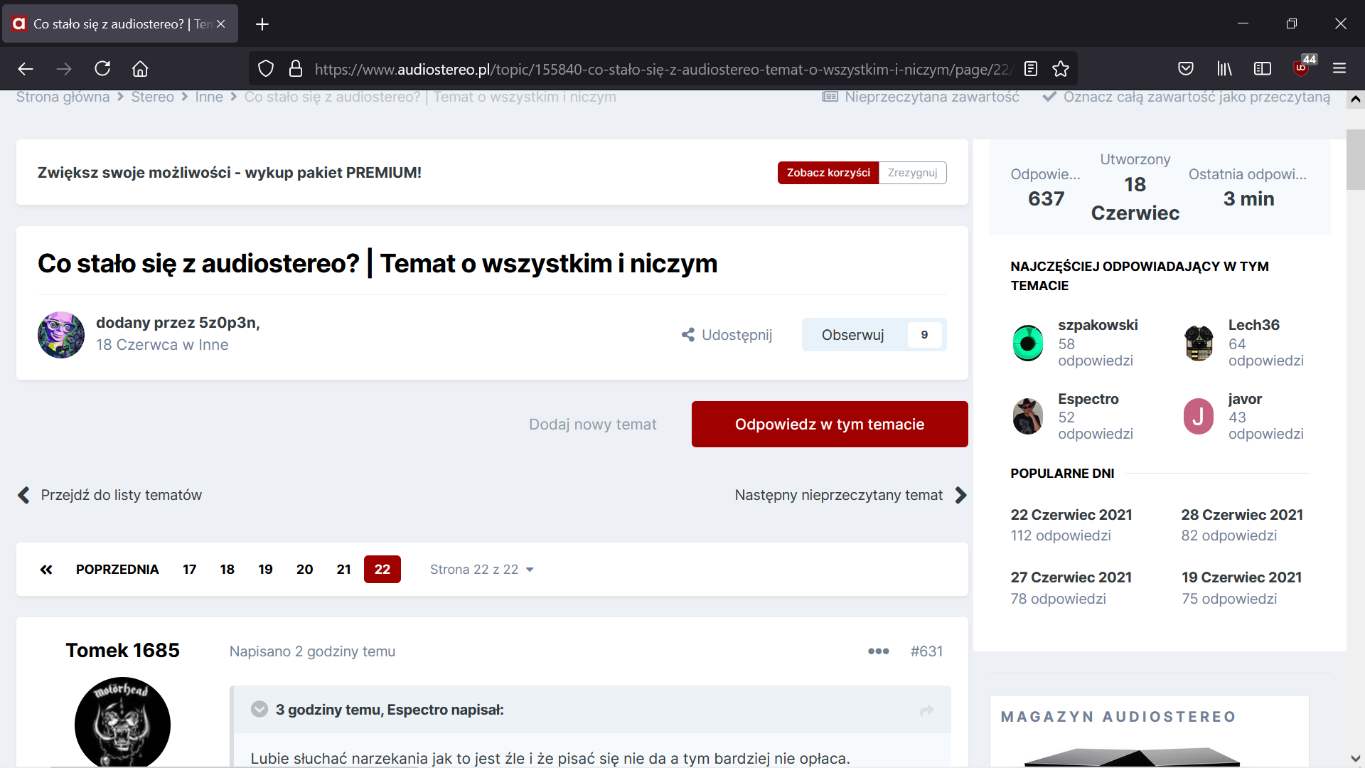Viewport: 1365px width, 768px height.
Task: Click the browser URL address field
Action: 662,69
